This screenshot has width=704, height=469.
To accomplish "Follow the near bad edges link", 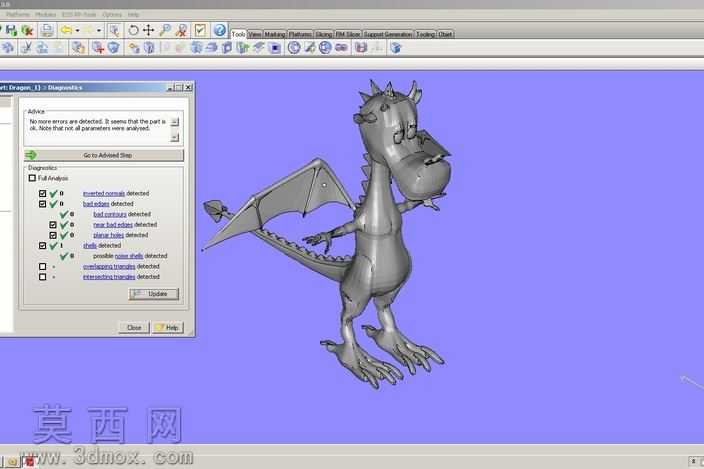I will (113, 225).
